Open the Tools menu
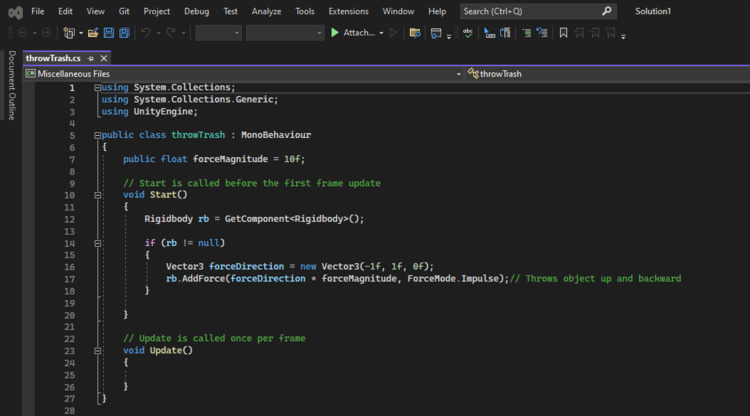Screen dimensions: 750x416 point(305,11)
